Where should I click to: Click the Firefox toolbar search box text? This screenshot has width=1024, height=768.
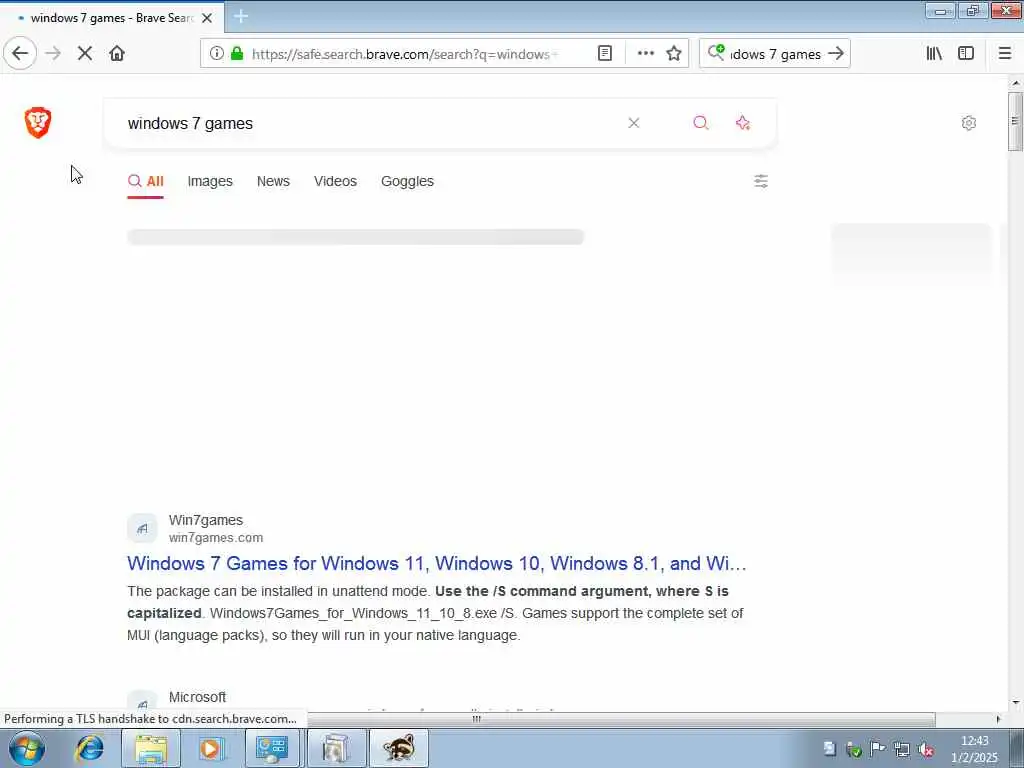click(775, 54)
